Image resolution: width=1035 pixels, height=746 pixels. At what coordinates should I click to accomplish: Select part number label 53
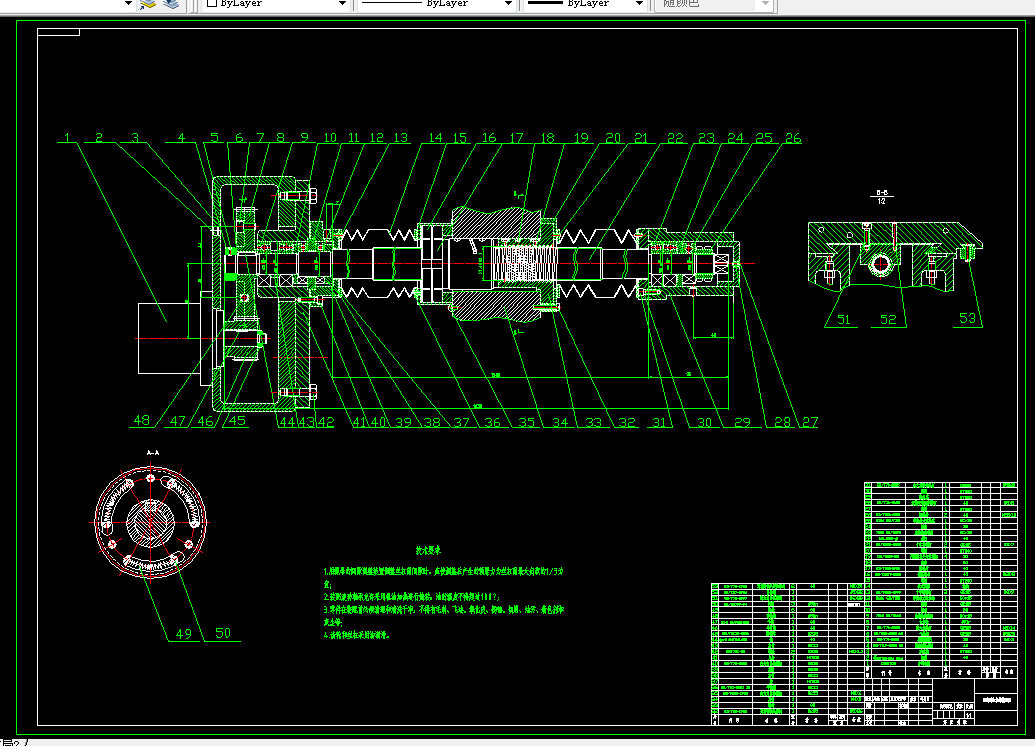[x=967, y=318]
